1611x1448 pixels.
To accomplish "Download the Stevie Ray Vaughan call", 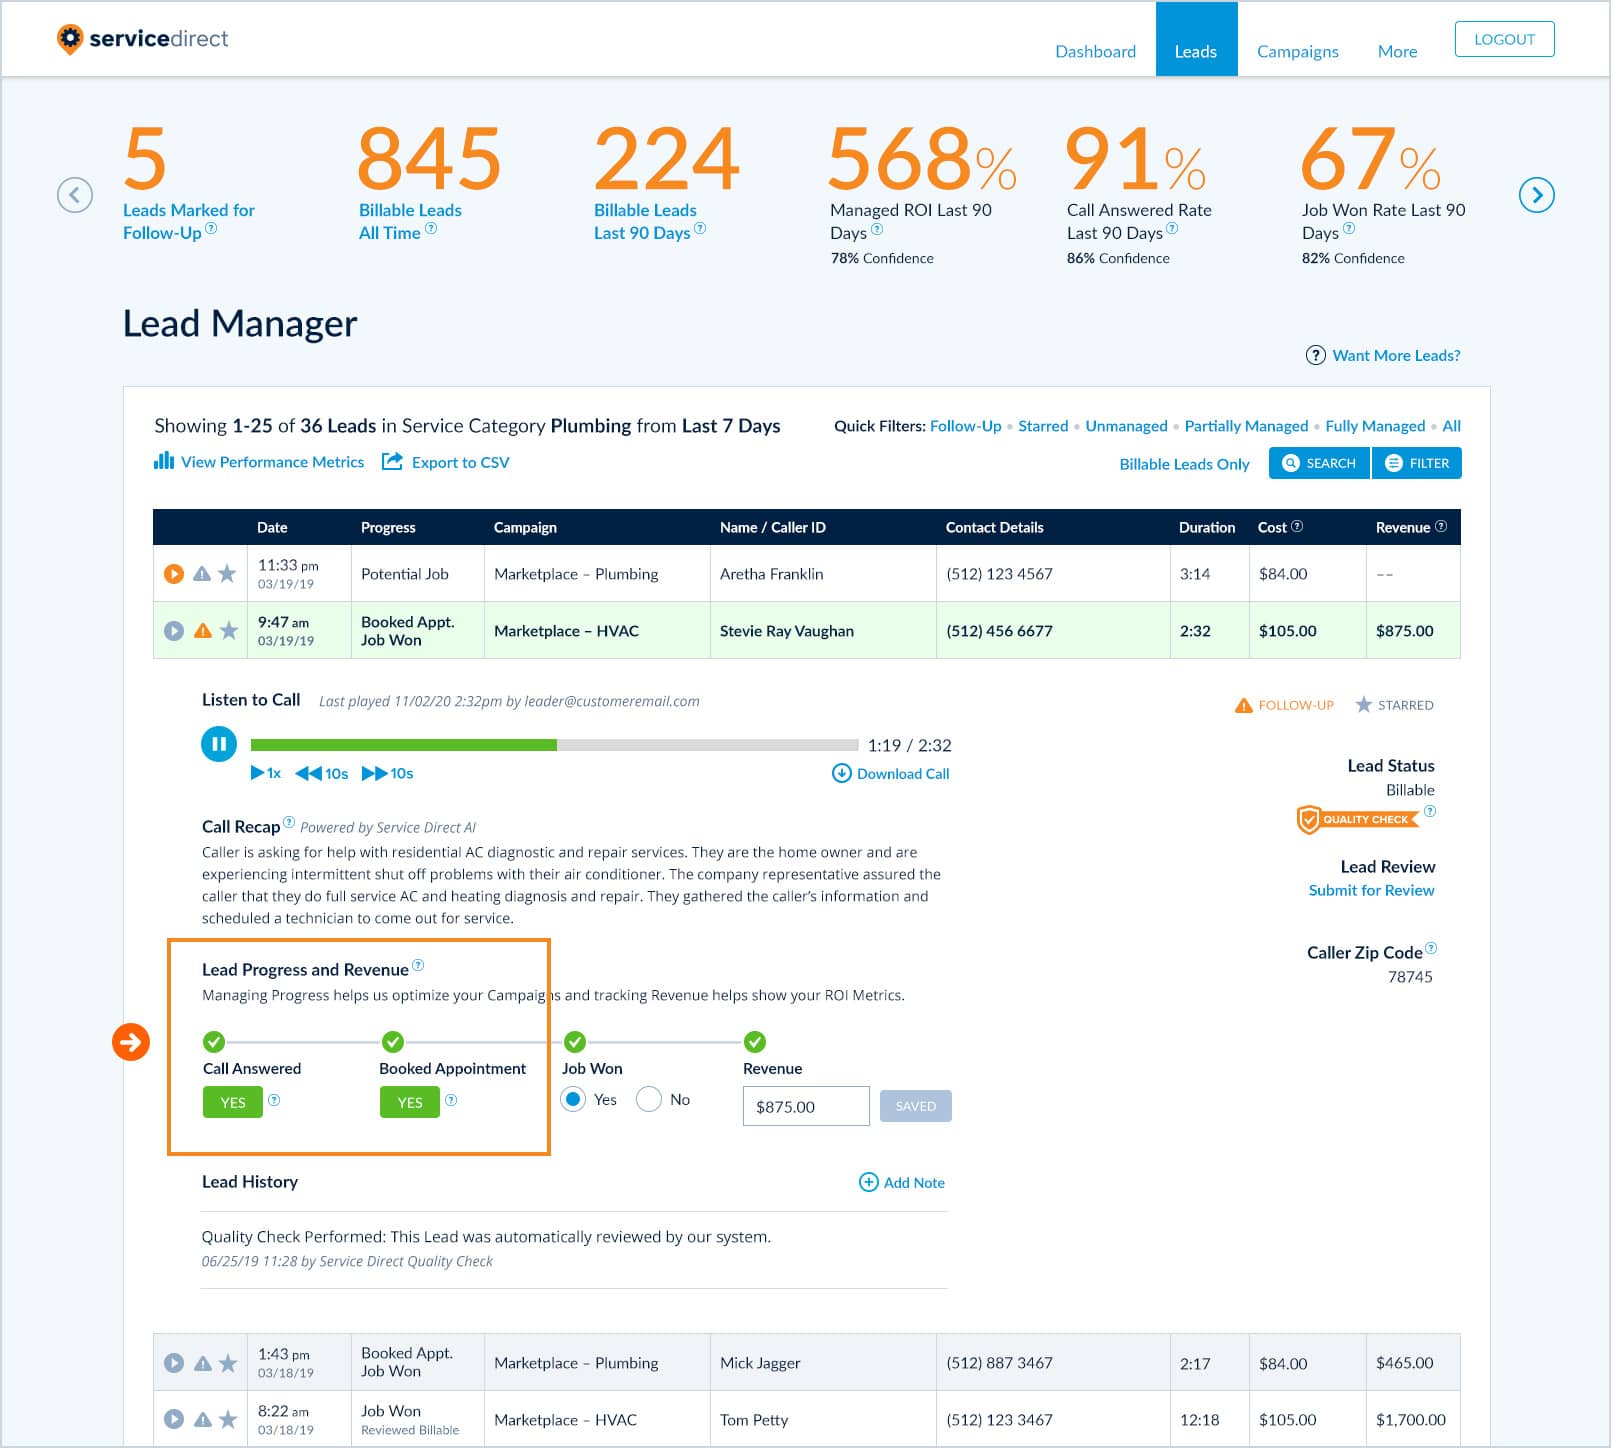I will 889,773.
